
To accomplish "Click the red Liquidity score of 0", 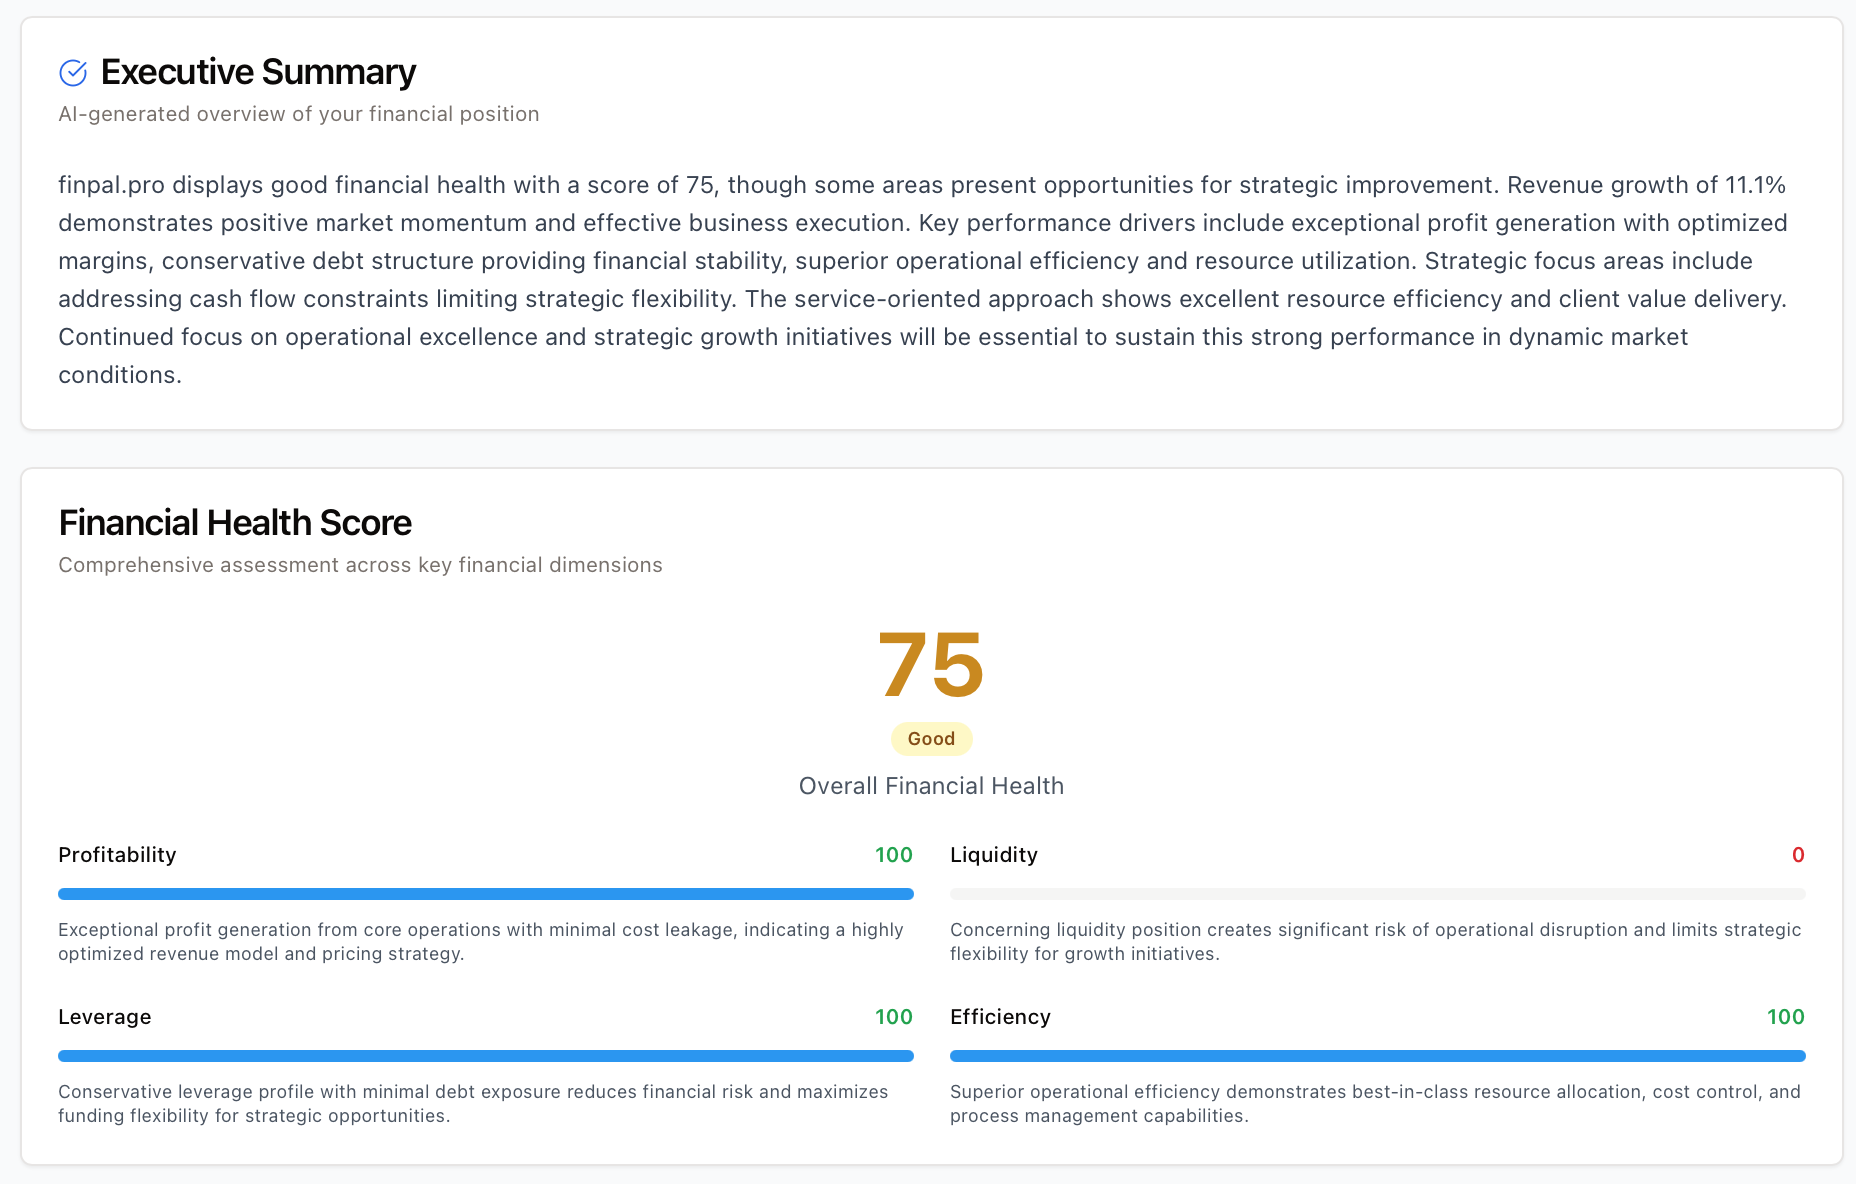I will (1798, 855).
